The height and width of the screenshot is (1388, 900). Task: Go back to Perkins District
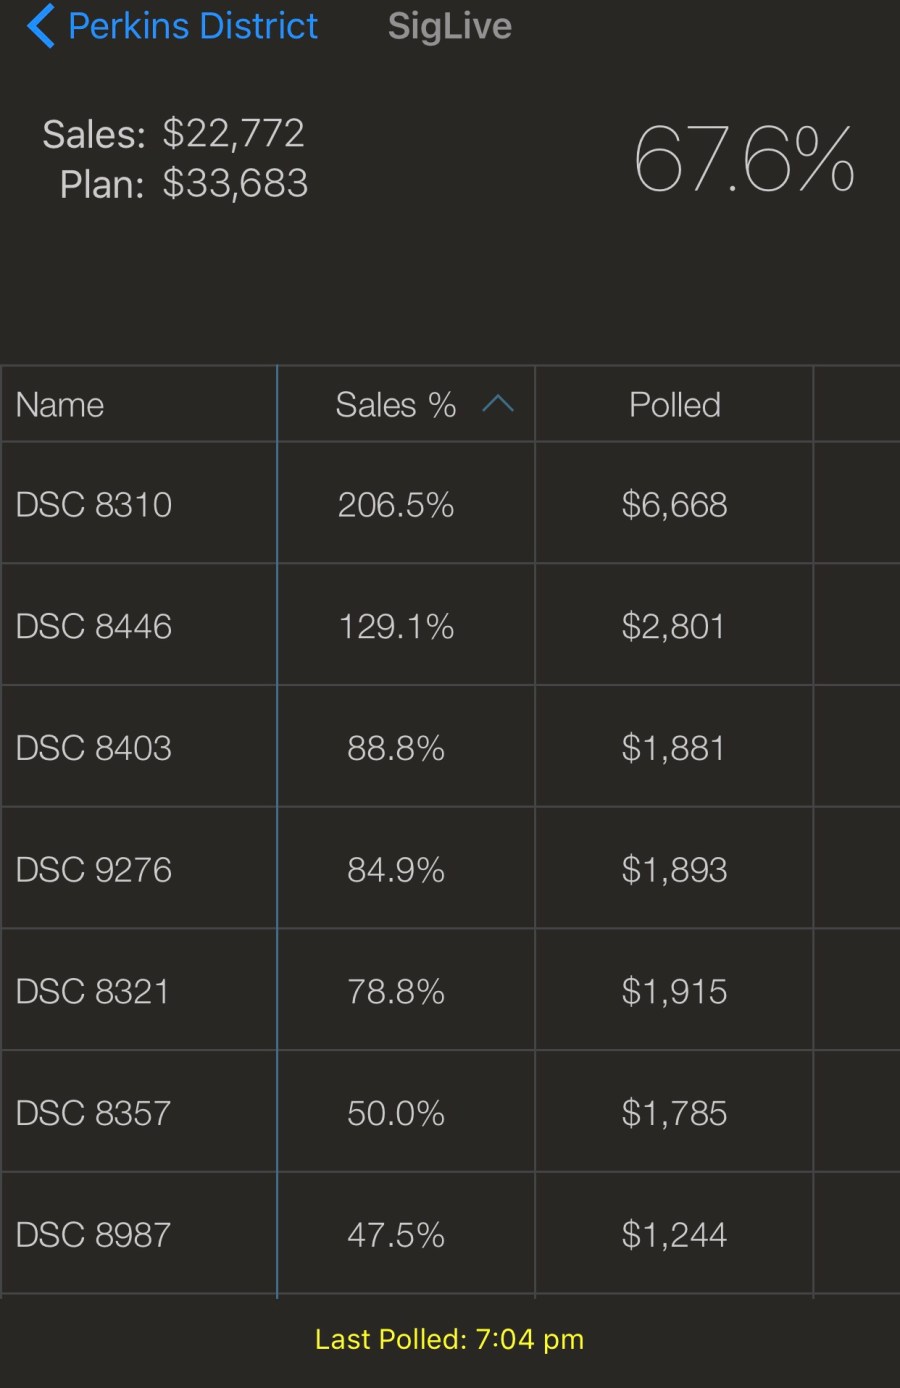point(192,26)
